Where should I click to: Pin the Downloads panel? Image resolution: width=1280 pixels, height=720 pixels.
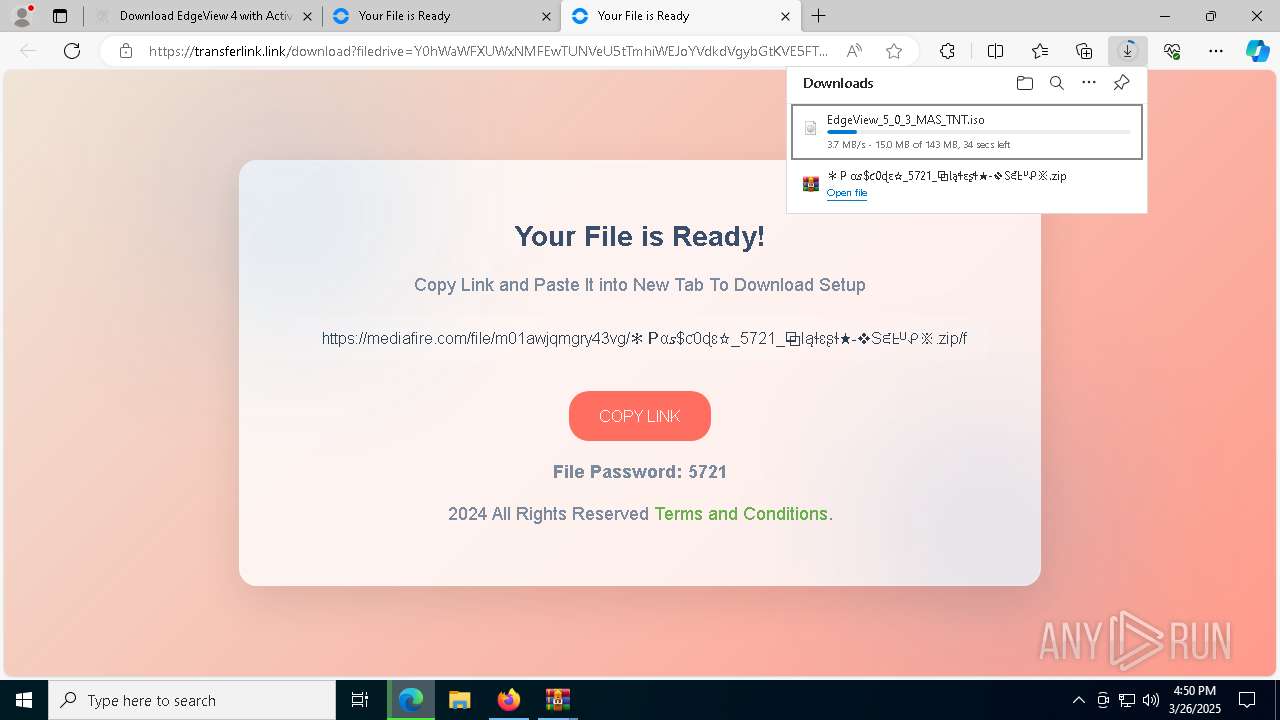[x=1121, y=83]
